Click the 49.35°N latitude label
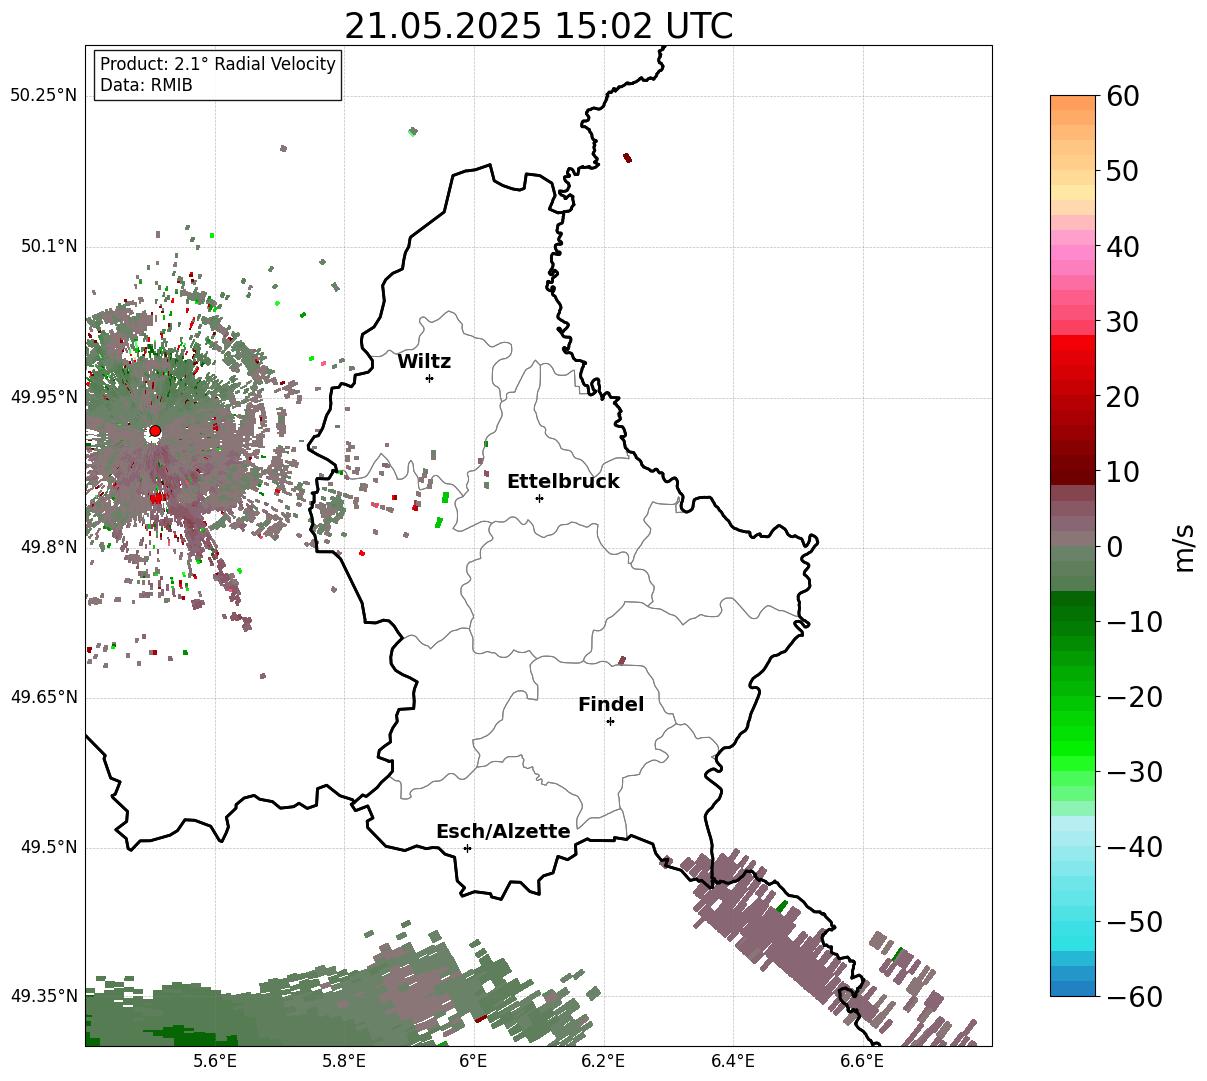The image size is (1207, 1081). click(x=43, y=996)
